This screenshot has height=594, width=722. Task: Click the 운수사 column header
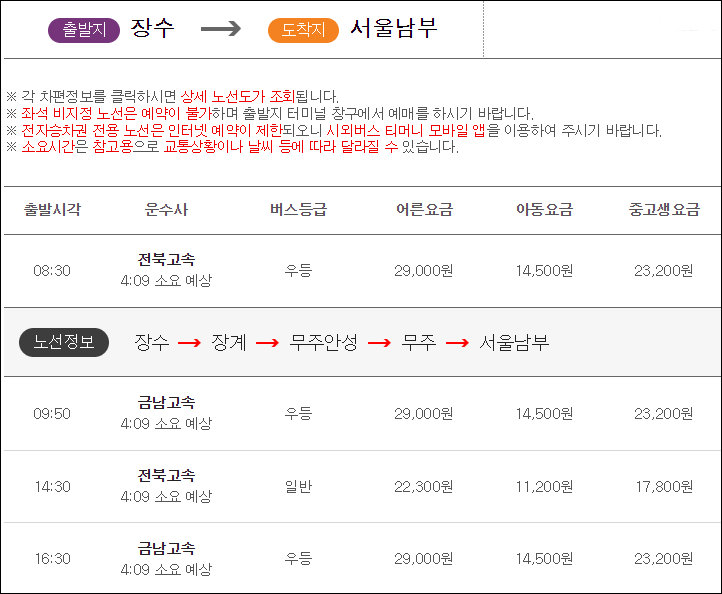(166, 210)
